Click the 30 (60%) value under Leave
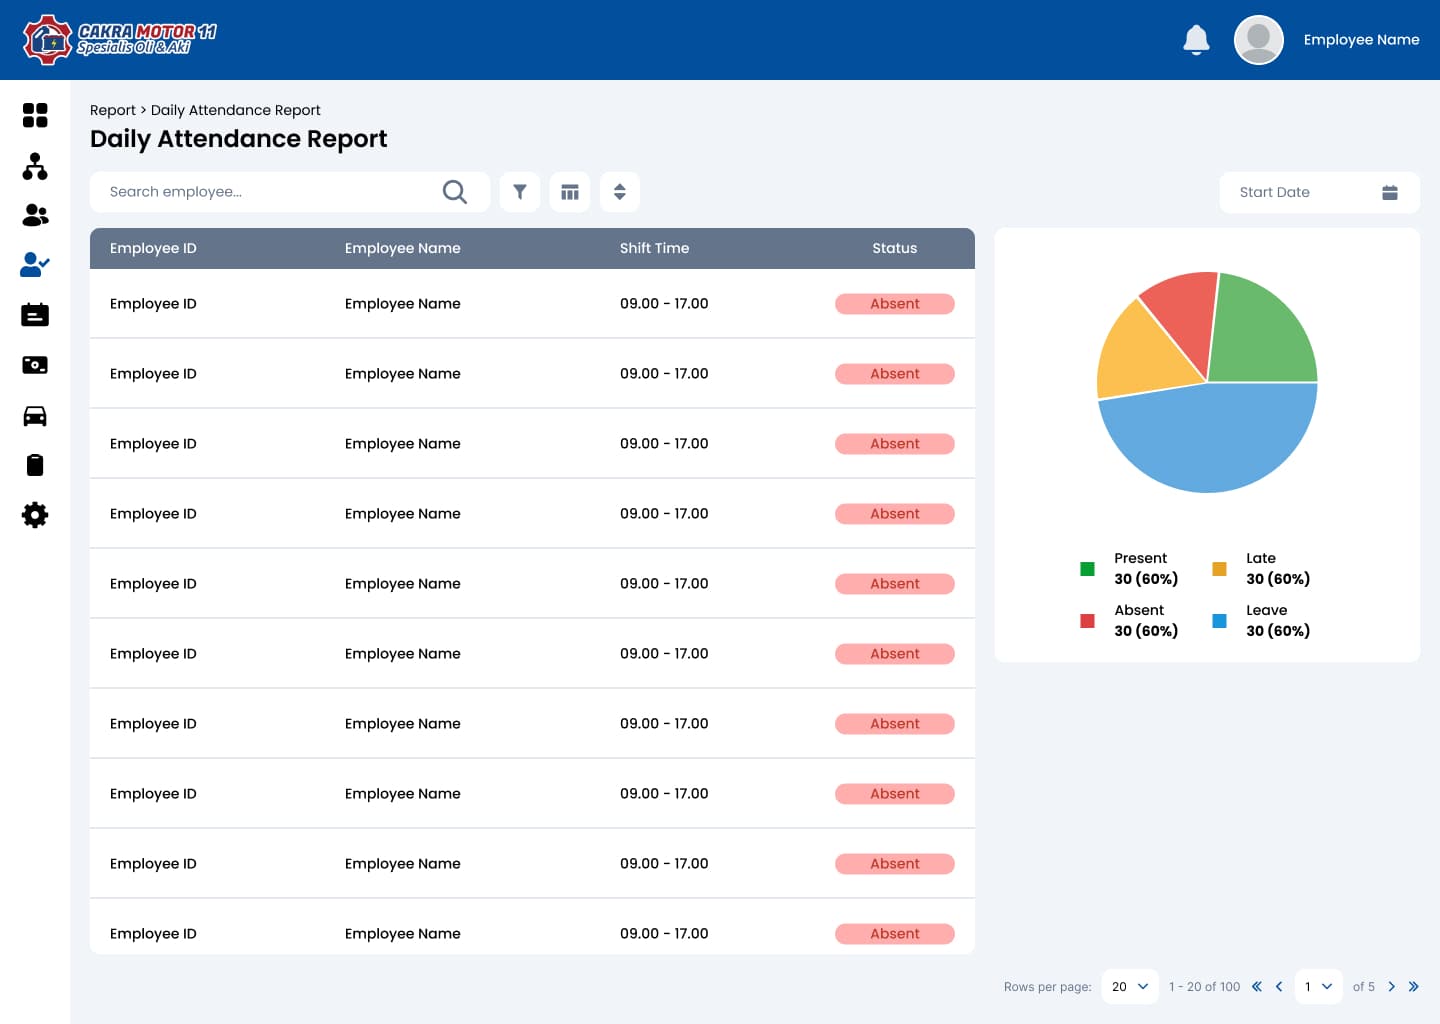The width and height of the screenshot is (1440, 1024). point(1278,631)
